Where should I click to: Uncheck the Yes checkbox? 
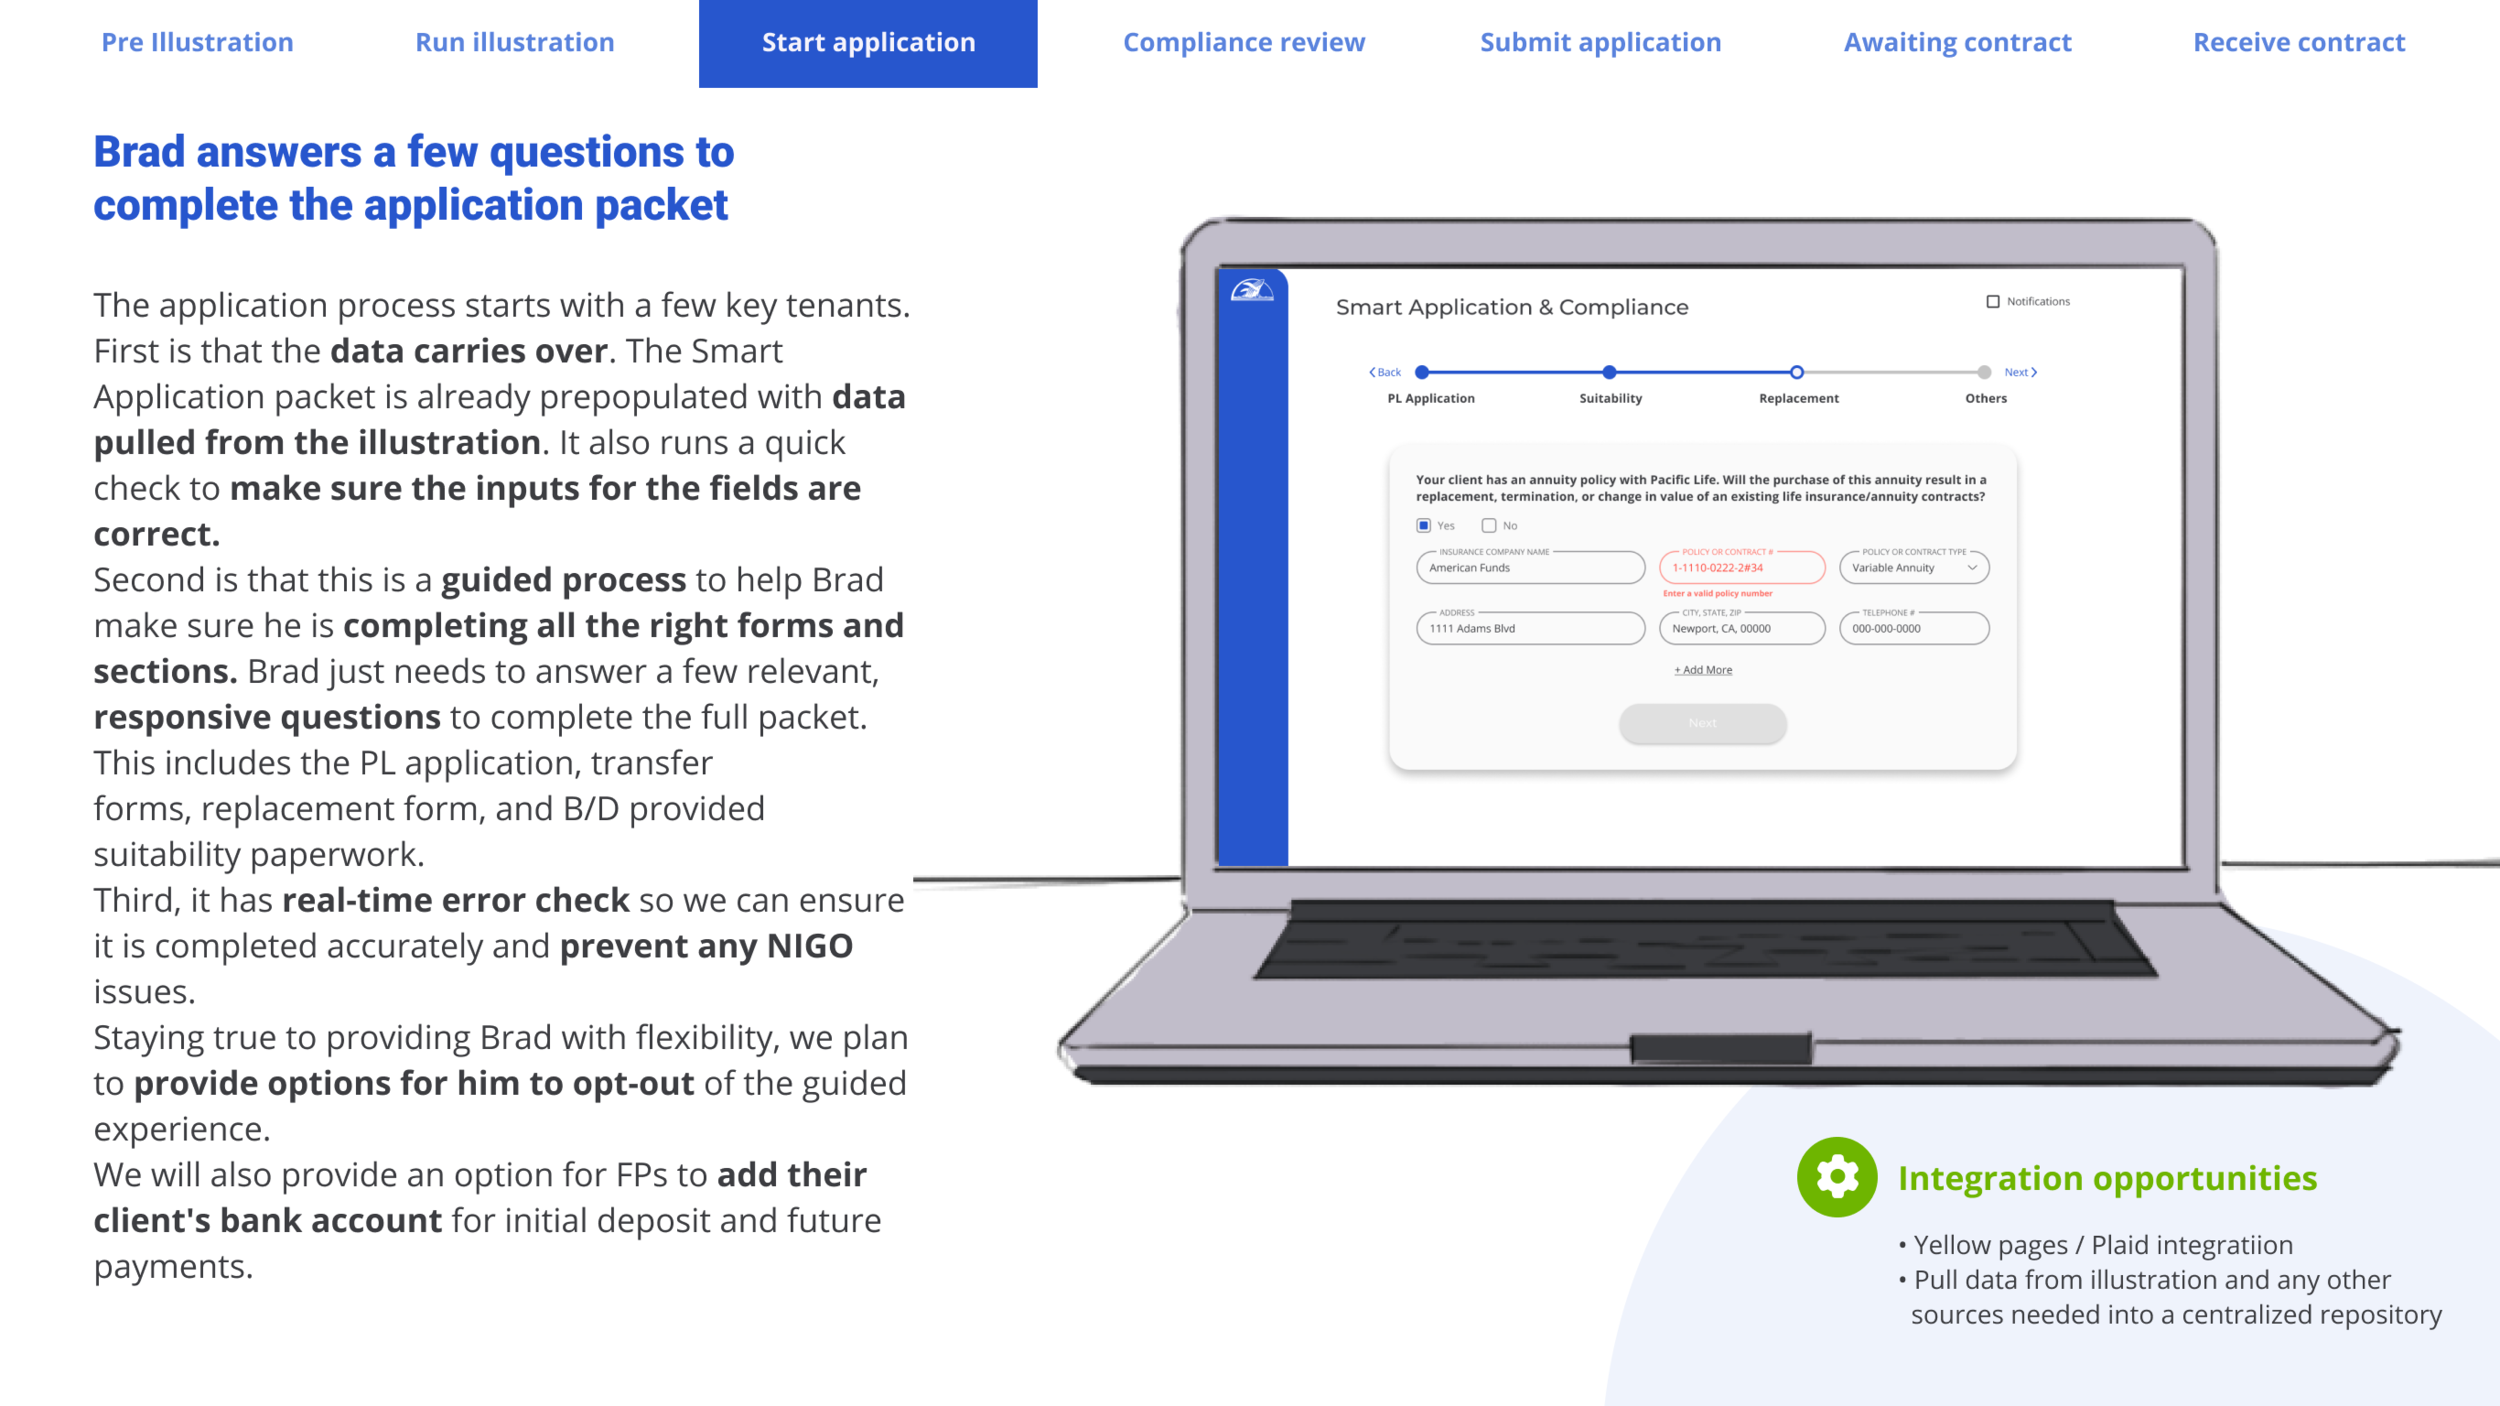coord(1424,525)
